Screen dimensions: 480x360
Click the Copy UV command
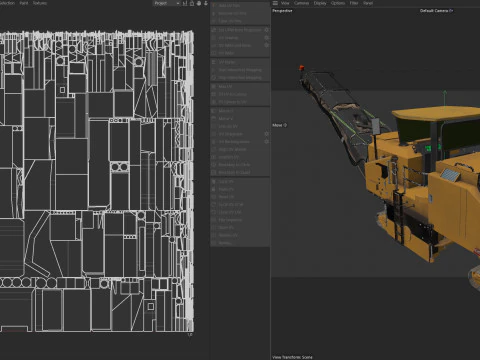[x=240, y=182]
